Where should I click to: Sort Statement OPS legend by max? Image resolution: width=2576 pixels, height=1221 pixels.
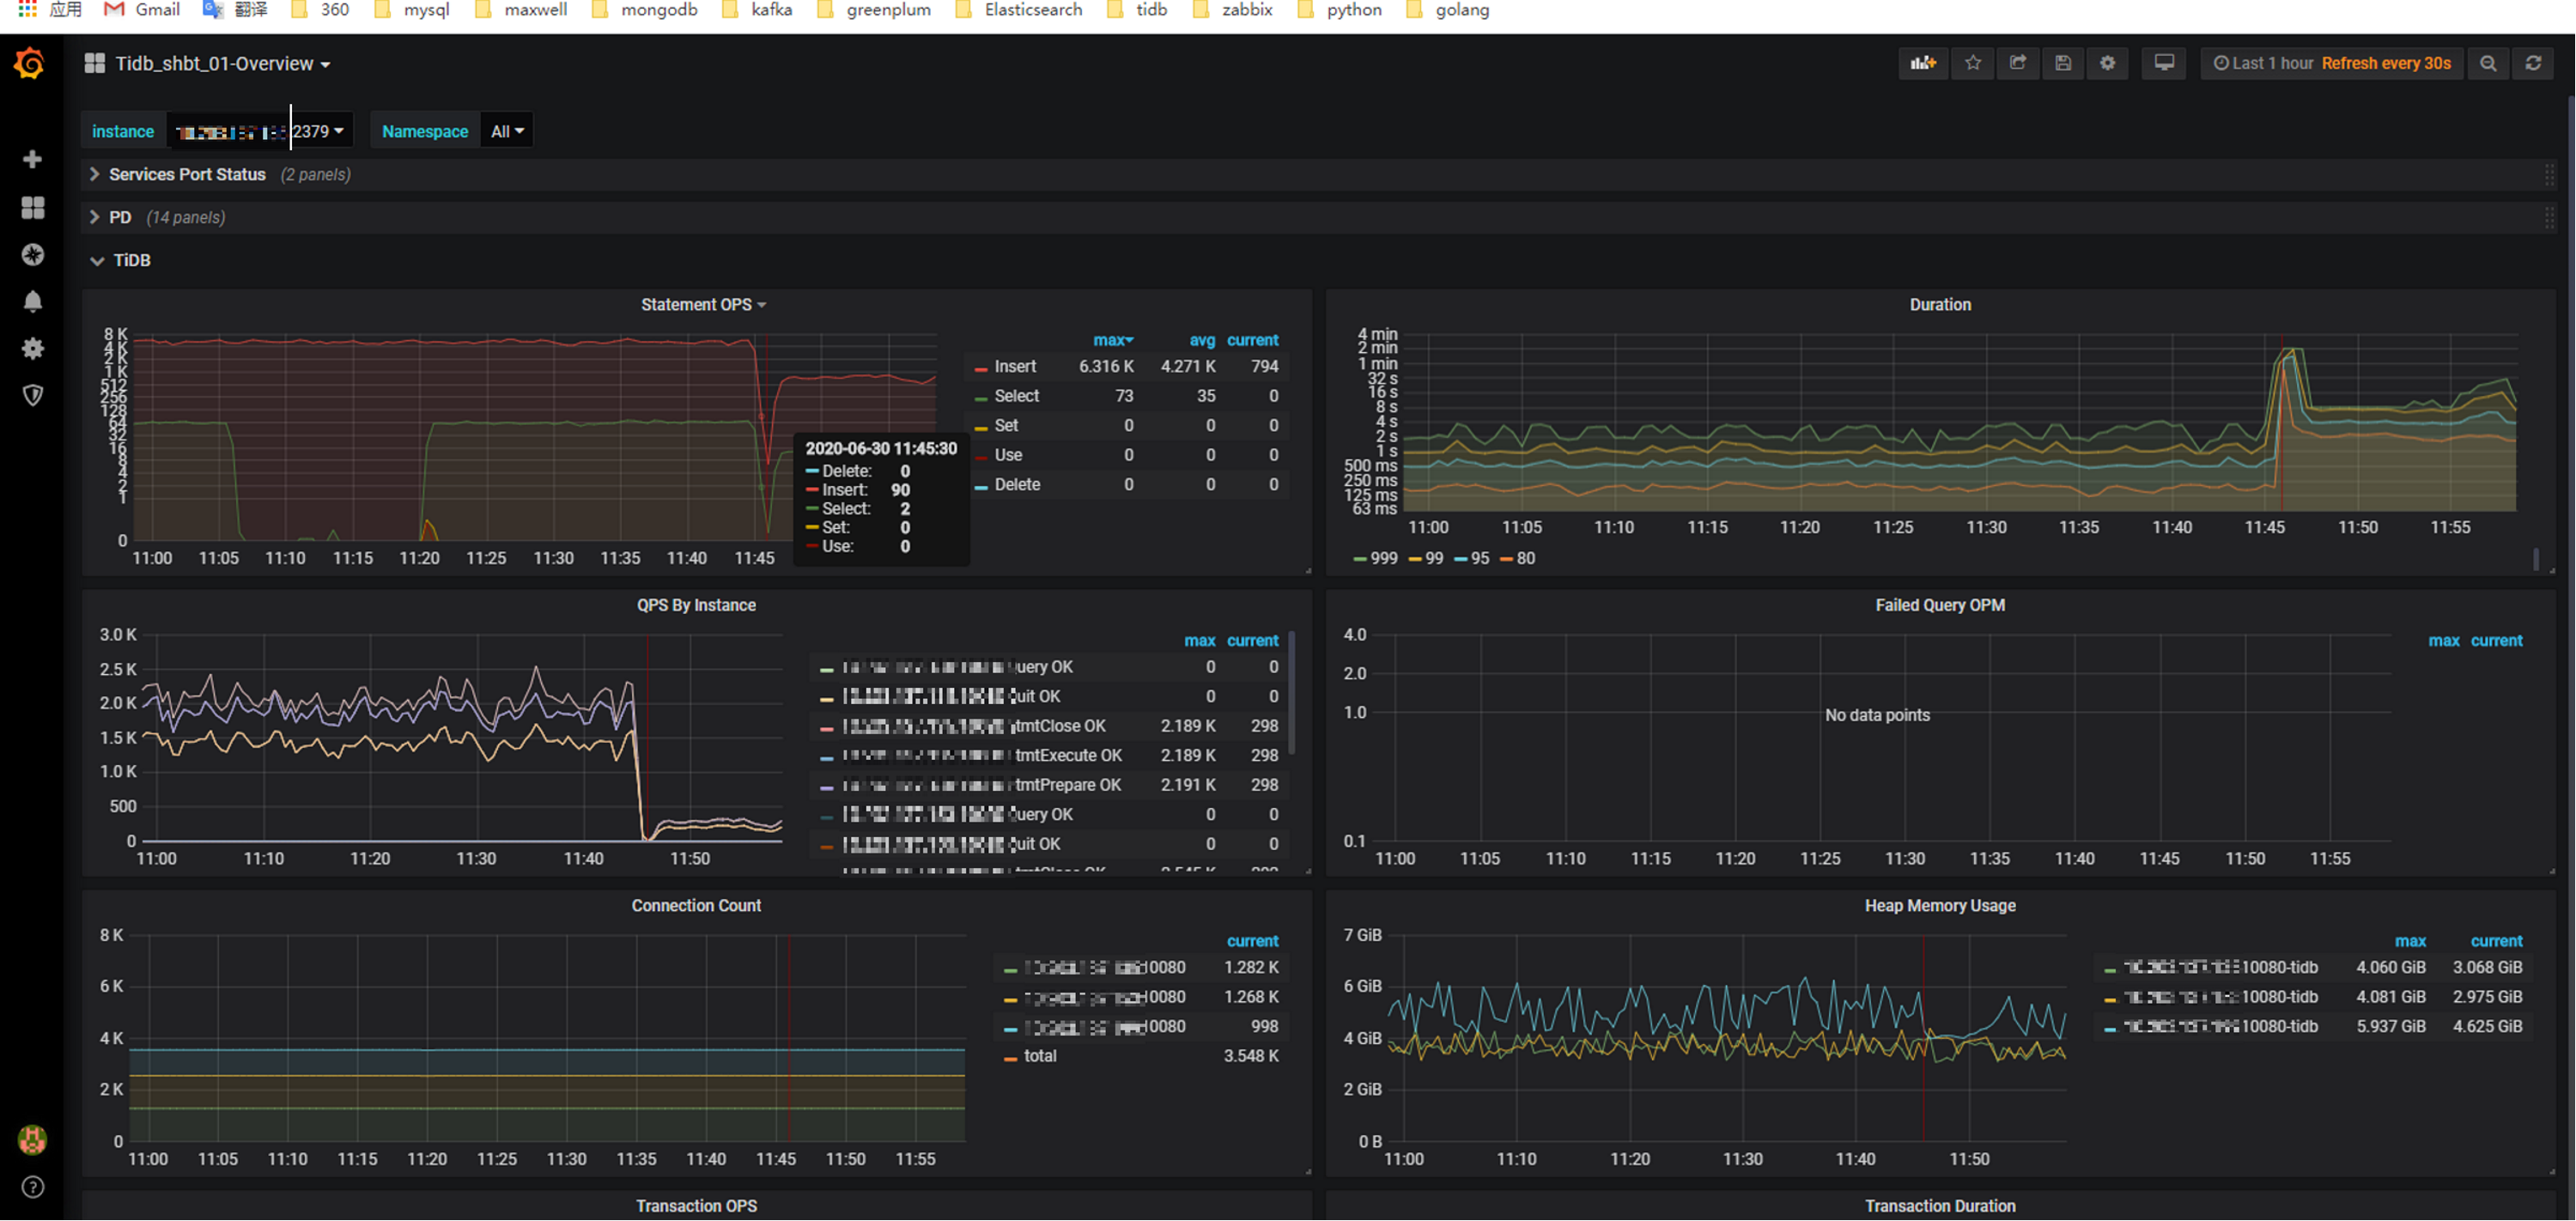pos(1113,340)
